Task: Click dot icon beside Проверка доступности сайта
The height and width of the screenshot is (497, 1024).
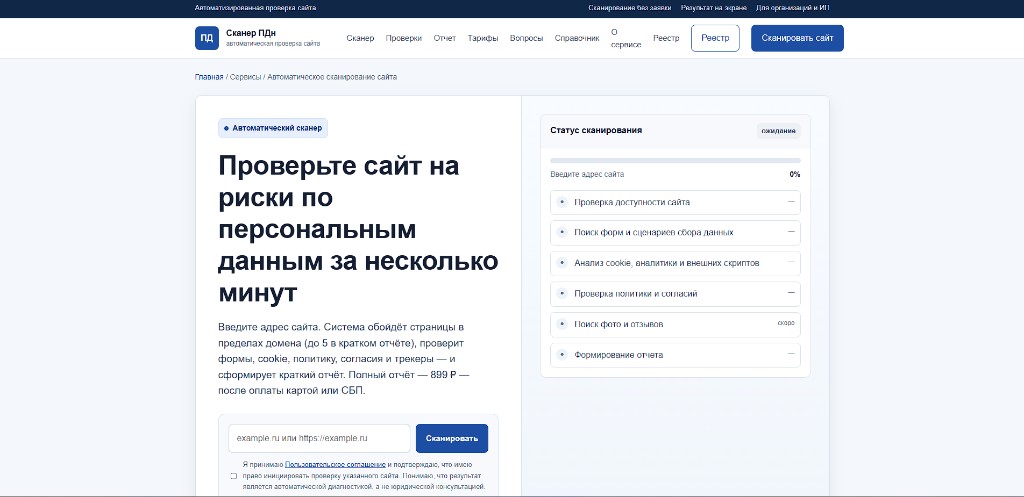Action: pos(562,202)
